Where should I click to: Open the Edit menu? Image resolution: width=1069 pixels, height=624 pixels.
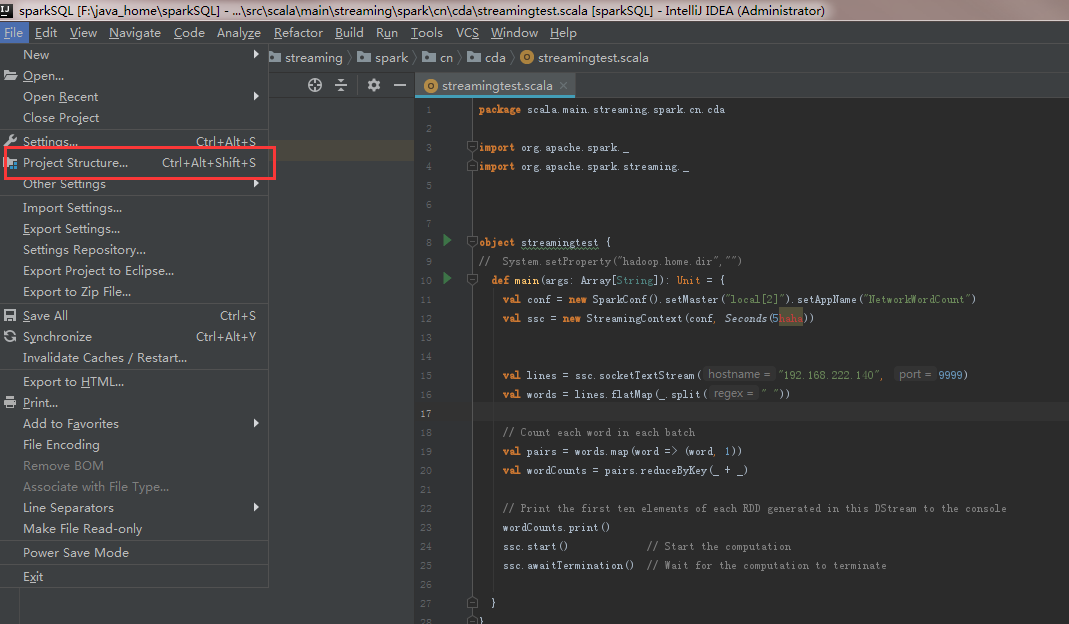click(46, 33)
